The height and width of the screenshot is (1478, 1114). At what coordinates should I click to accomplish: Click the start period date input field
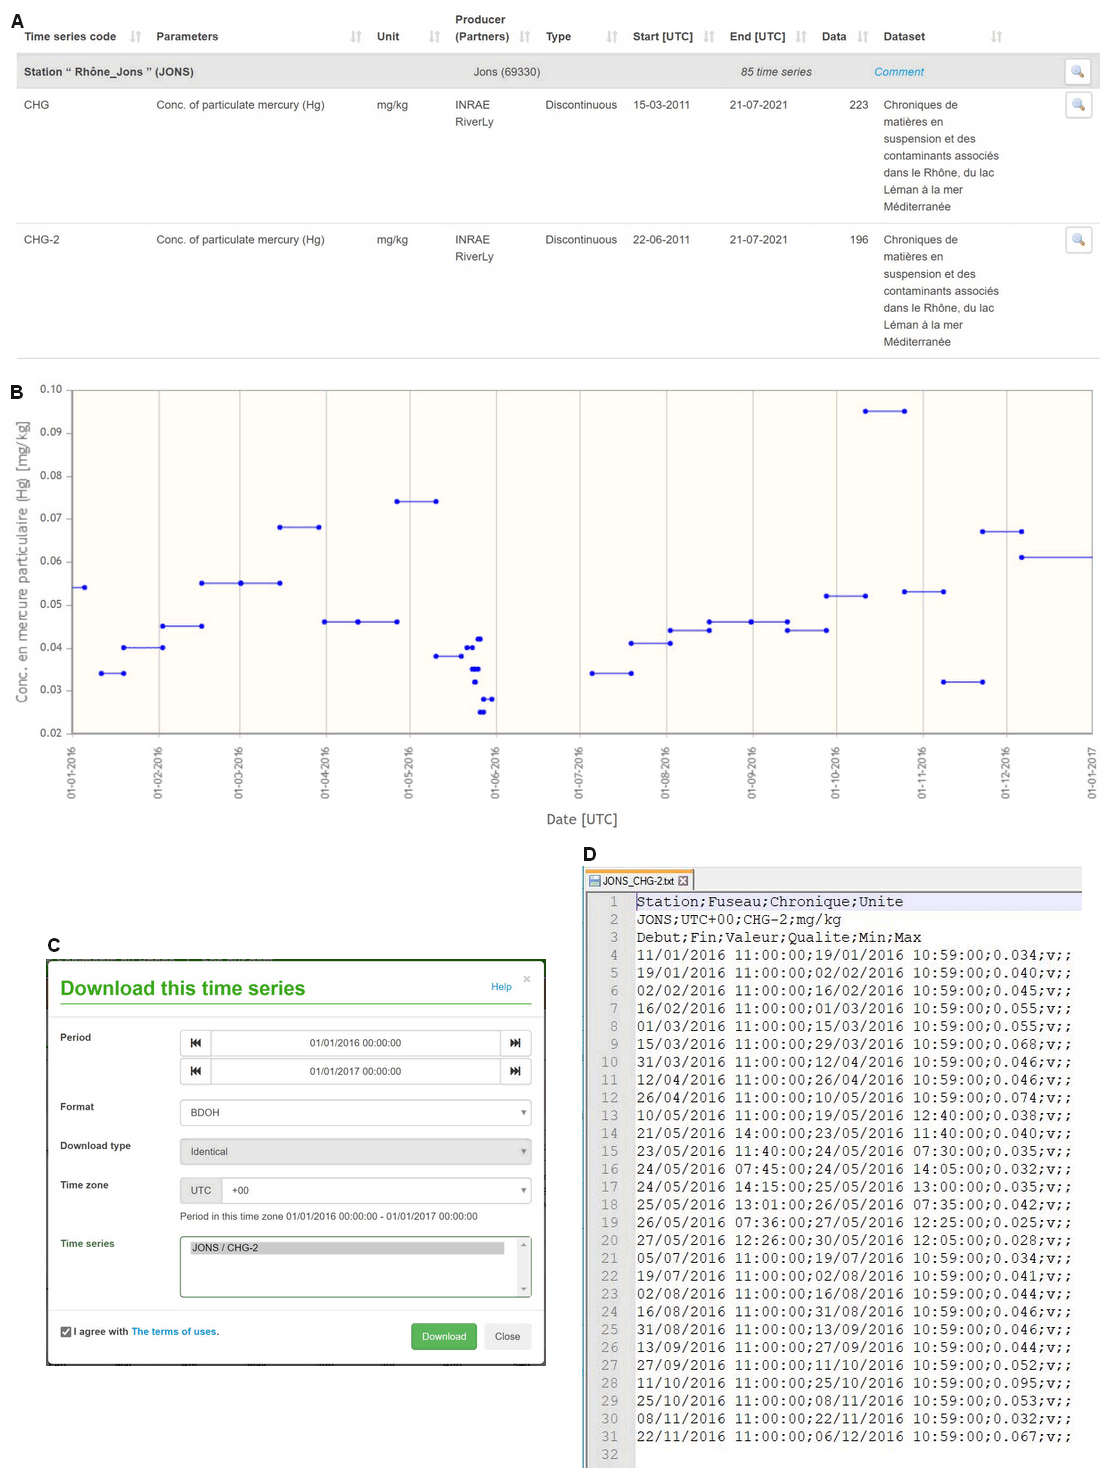tap(355, 1043)
